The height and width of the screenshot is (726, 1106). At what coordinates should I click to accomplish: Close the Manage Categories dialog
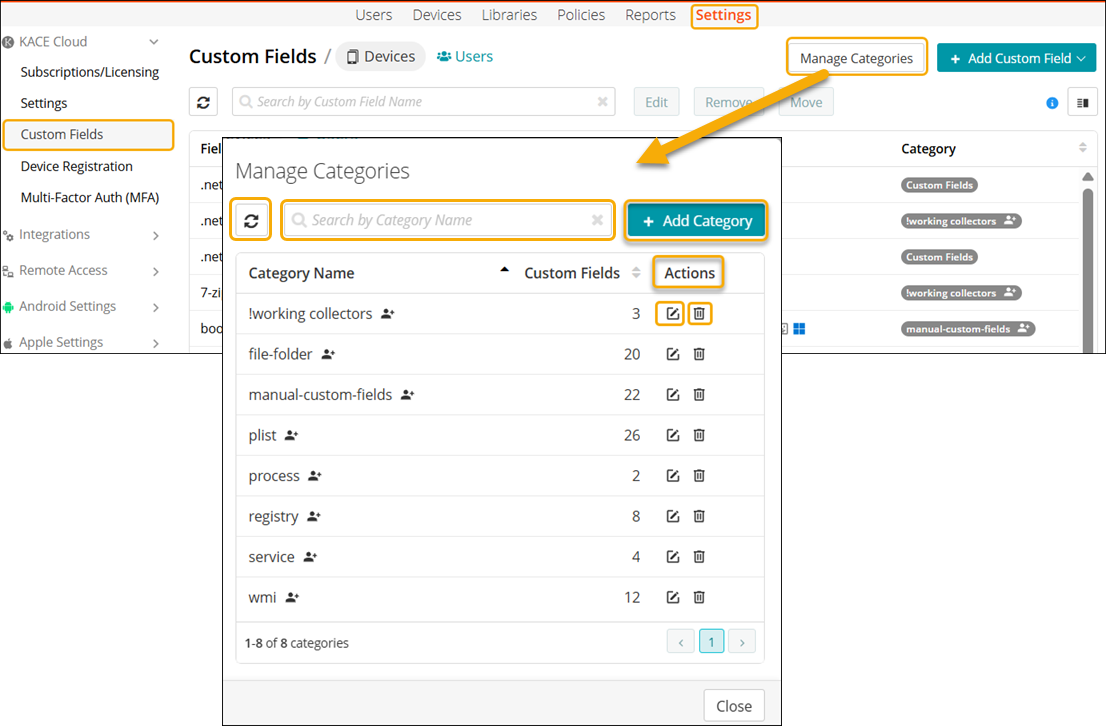[x=733, y=706]
